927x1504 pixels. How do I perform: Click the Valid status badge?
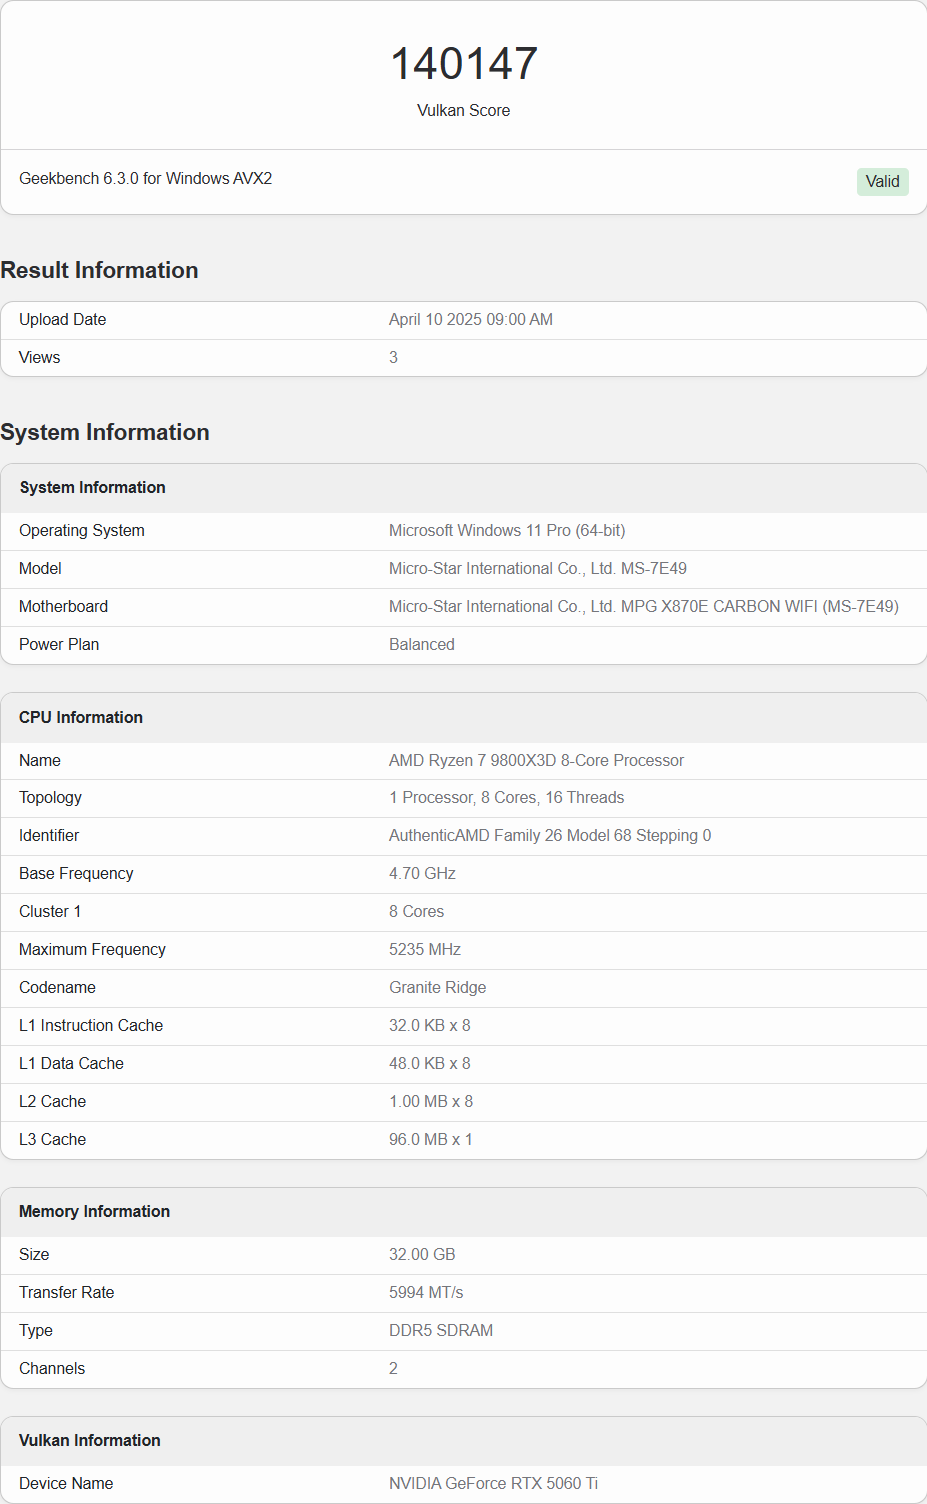[x=881, y=181]
